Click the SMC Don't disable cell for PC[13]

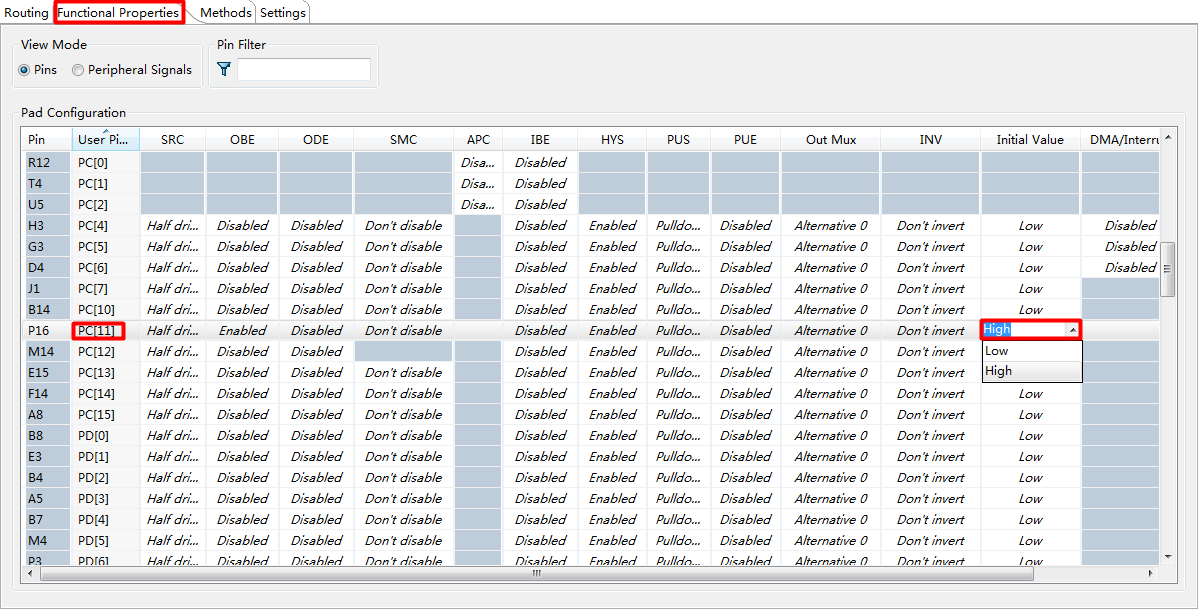pos(403,373)
